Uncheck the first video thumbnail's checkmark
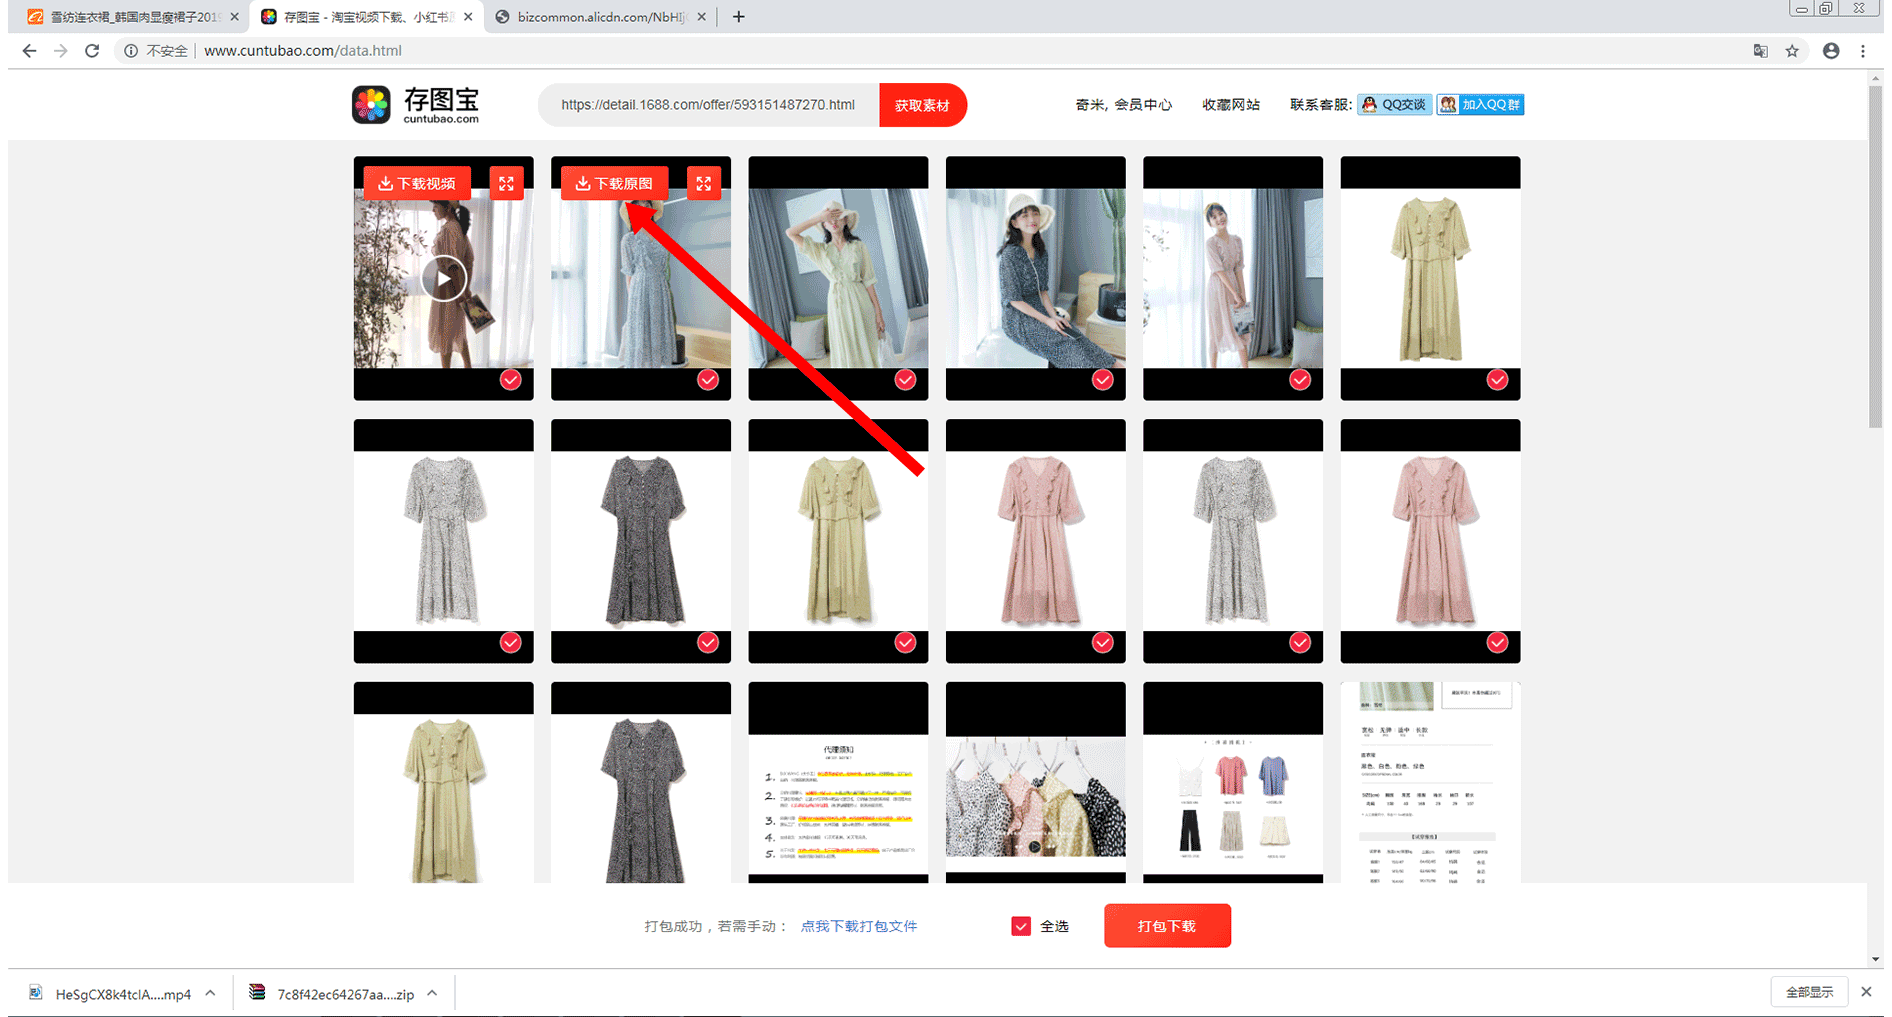1892x1017 pixels. point(510,380)
